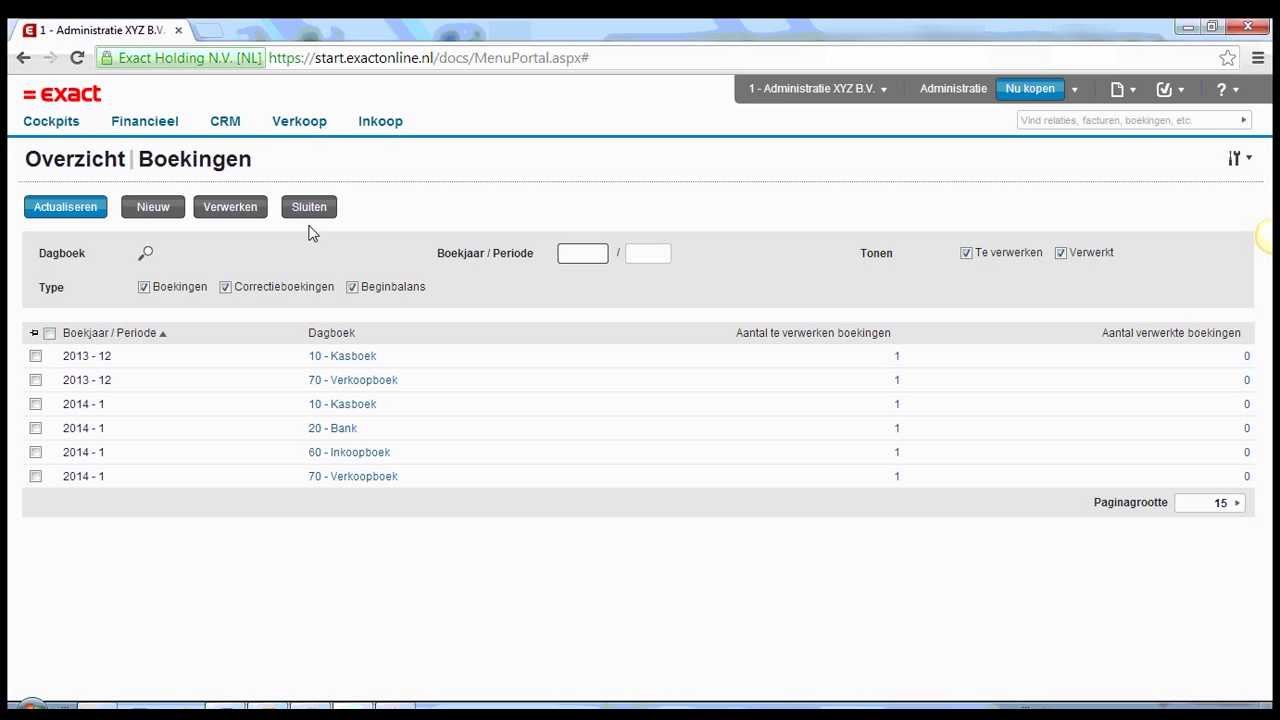Screen dimensions: 1280x720
Task: Click the browser address bar URL
Action: tap(429, 58)
